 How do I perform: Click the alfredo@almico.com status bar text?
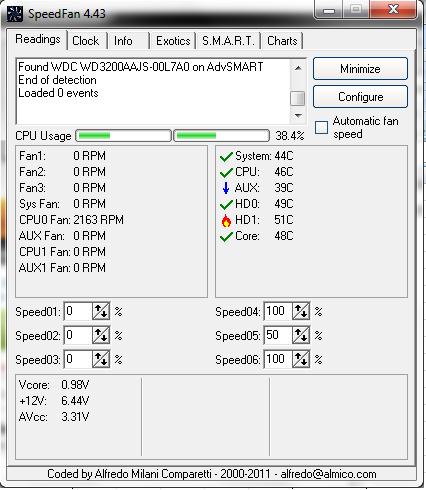(328, 474)
